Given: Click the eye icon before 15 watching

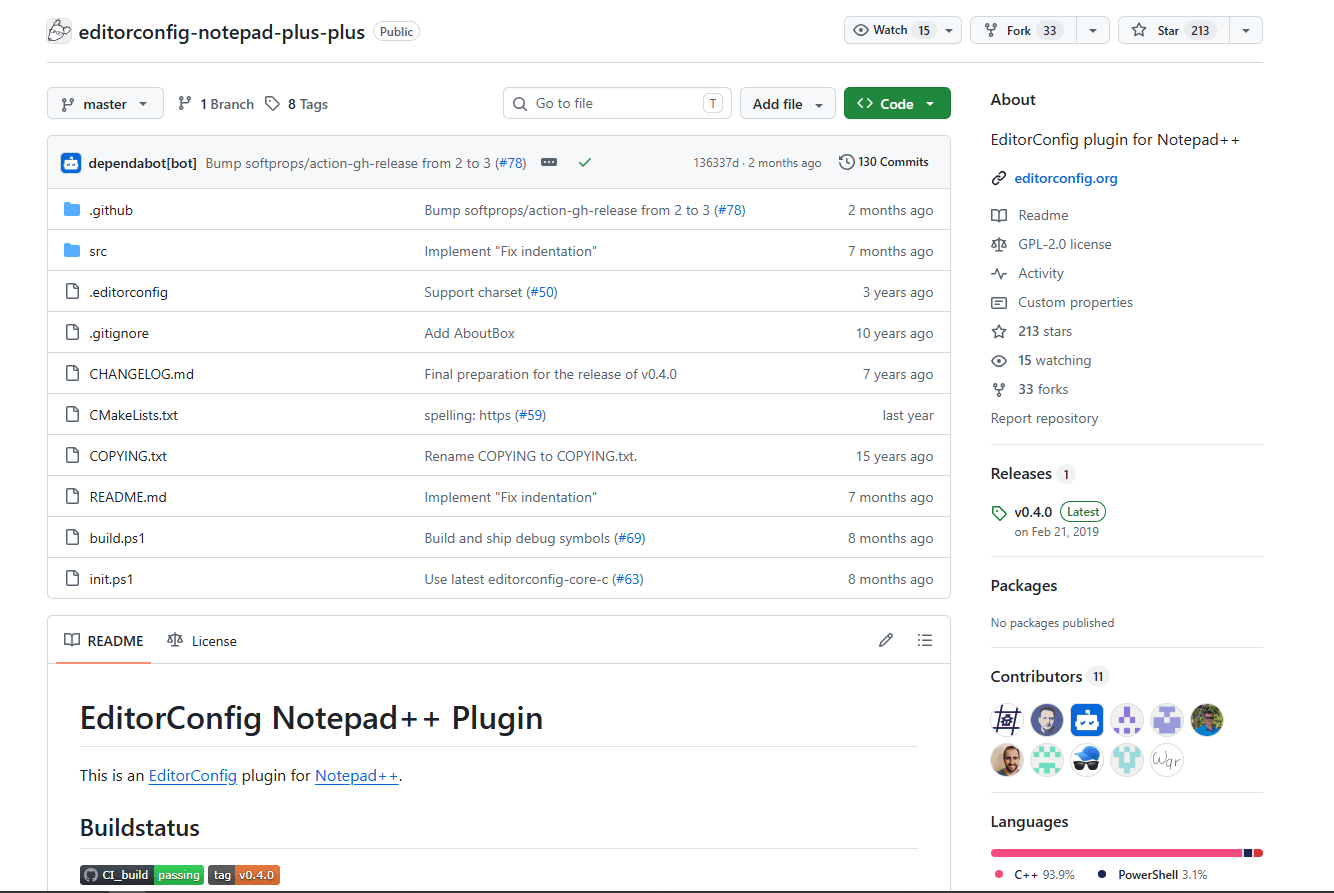Looking at the screenshot, I should 999,361.
